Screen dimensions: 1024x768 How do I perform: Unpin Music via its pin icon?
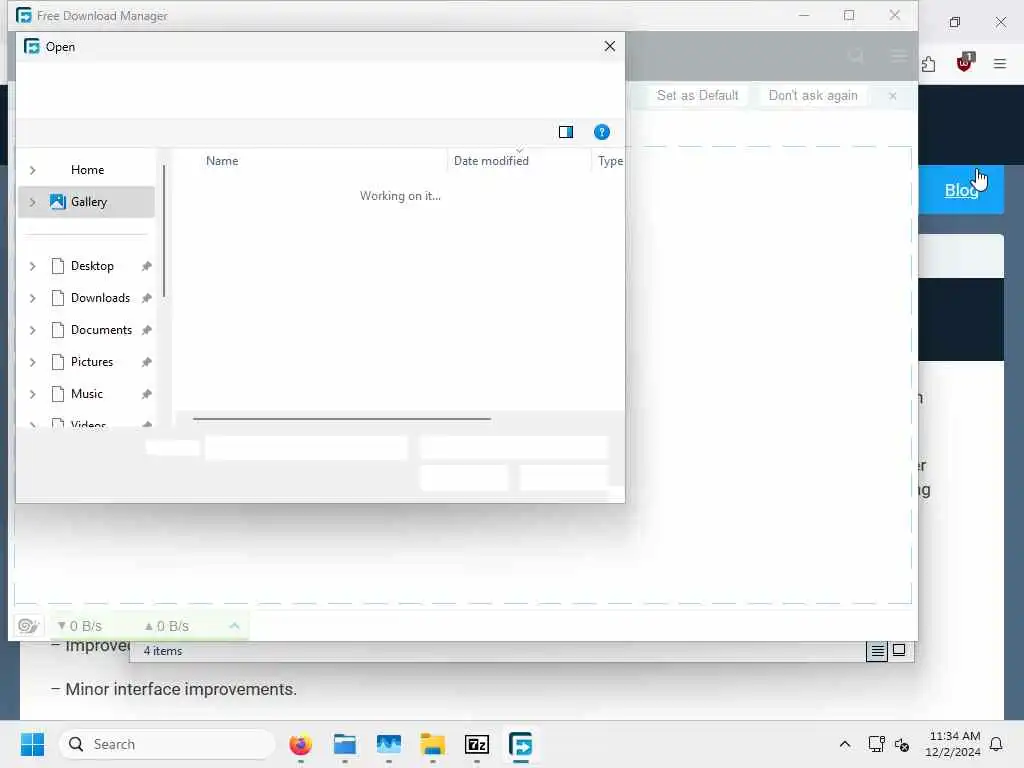click(146, 394)
